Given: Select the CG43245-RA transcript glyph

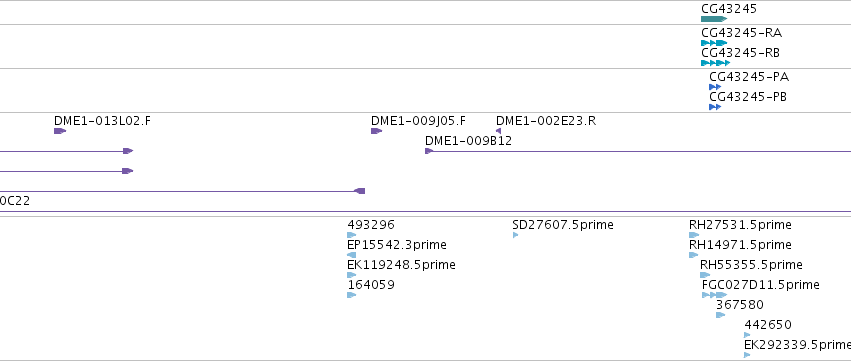Looking at the screenshot, I should click(x=714, y=43).
